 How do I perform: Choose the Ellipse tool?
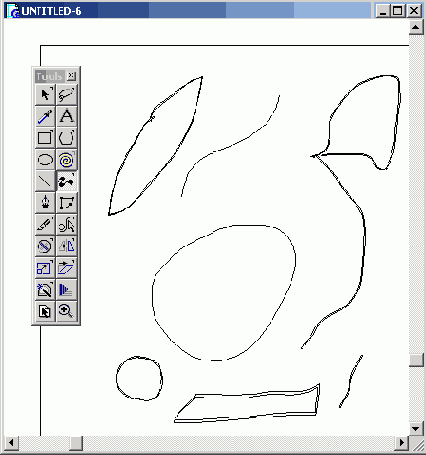pos(45,160)
